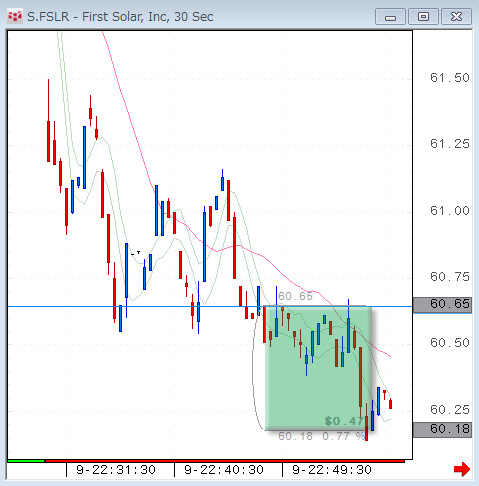
Task: Click the window title 'S.FSLR - First Solar, Inc, 30 Sec'
Action: (x=120, y=17)
